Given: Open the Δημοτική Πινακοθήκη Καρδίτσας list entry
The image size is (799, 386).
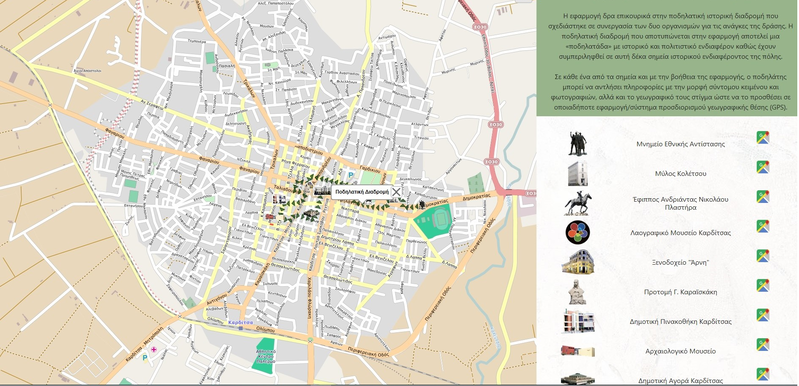Looking at the screenshot, I should click(x=681, y=321).
